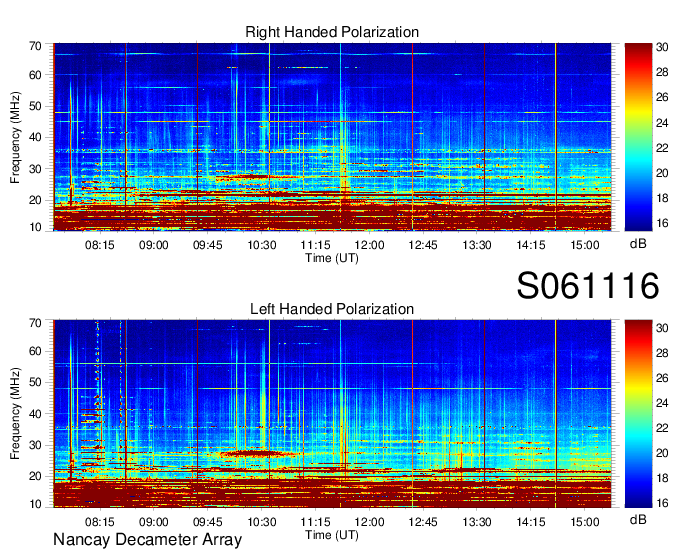Click the 14:15 time tick of Left Handed plot
This screenshot has width=680, height=552.
531,522
